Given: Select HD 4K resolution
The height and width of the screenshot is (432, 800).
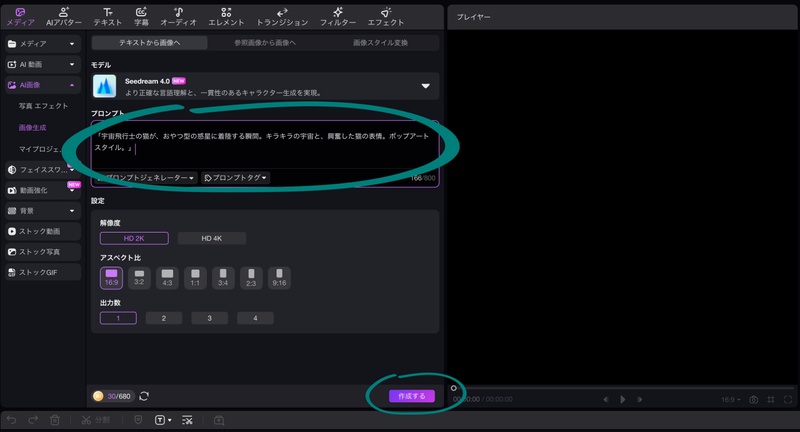Looking at the screenshot, I should click(x=212, y=238).
